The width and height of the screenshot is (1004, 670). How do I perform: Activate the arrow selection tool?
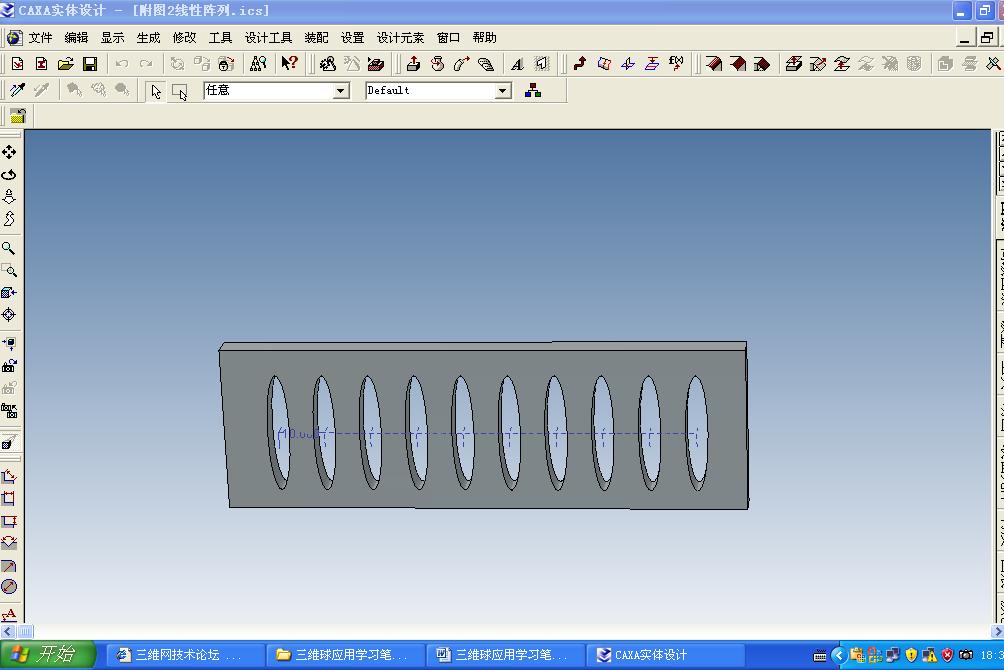(156, 91)
